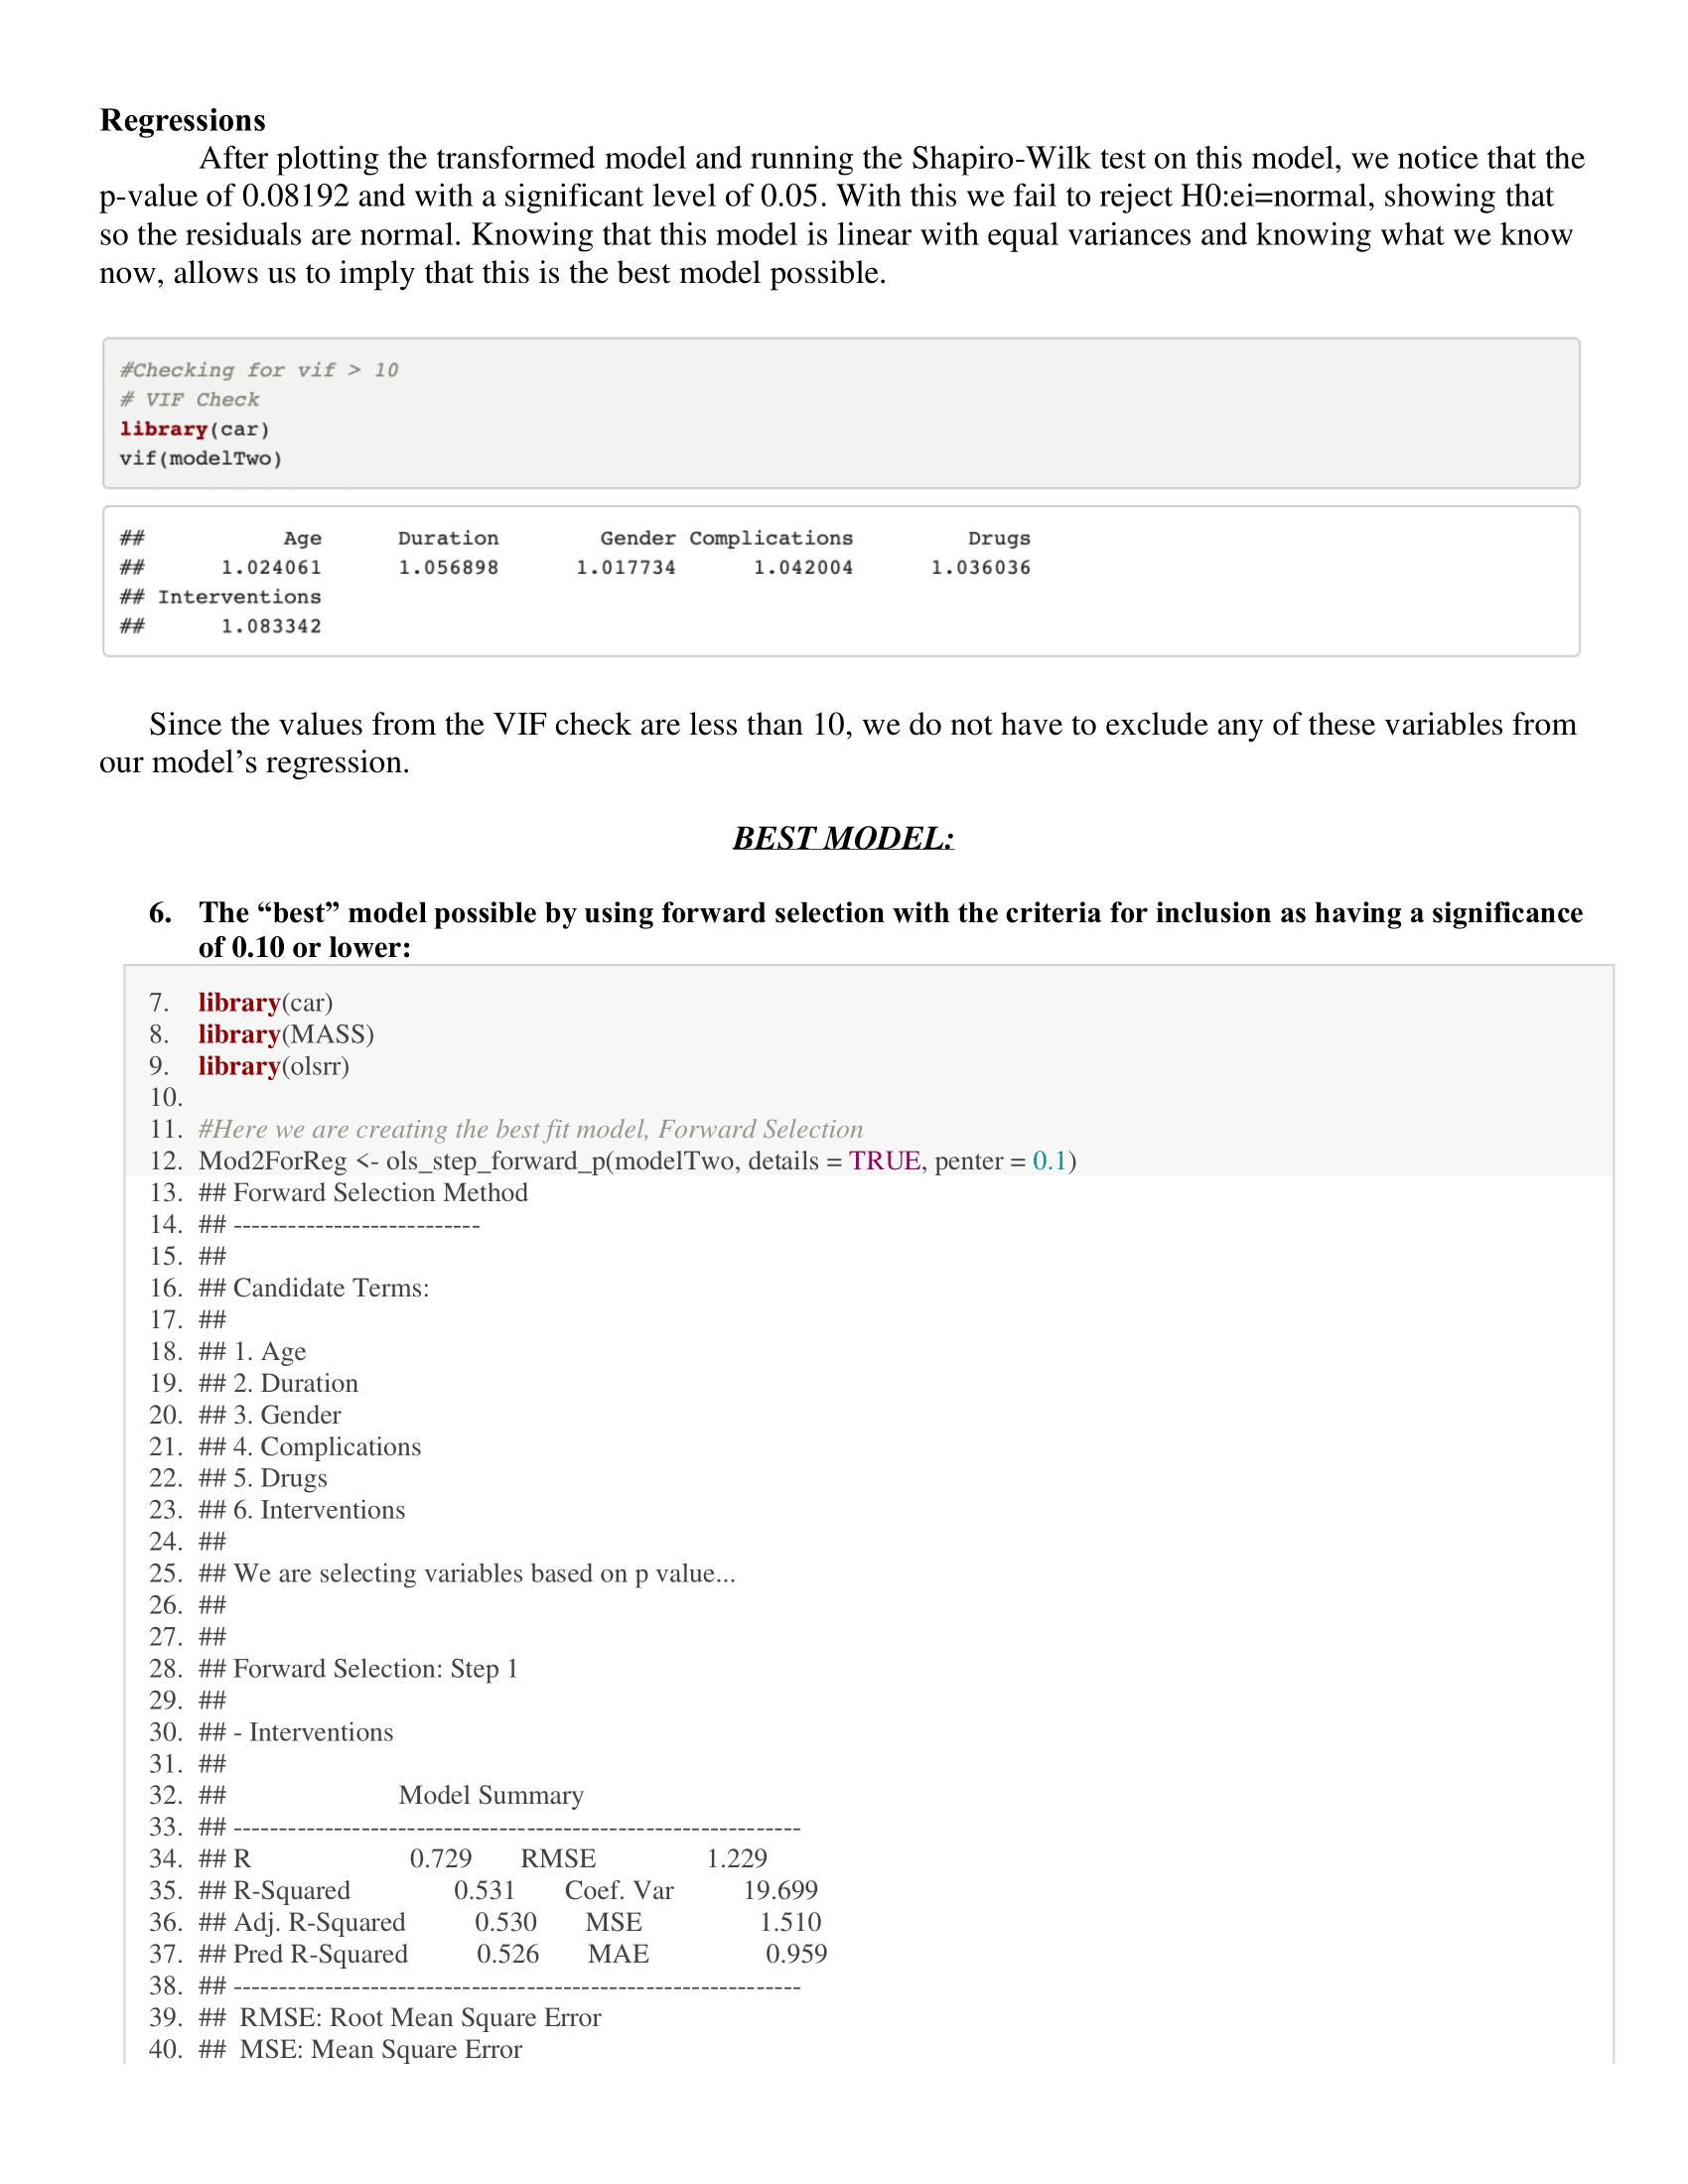Click the Drugs VIF value 1.036036

pos(981,567)
